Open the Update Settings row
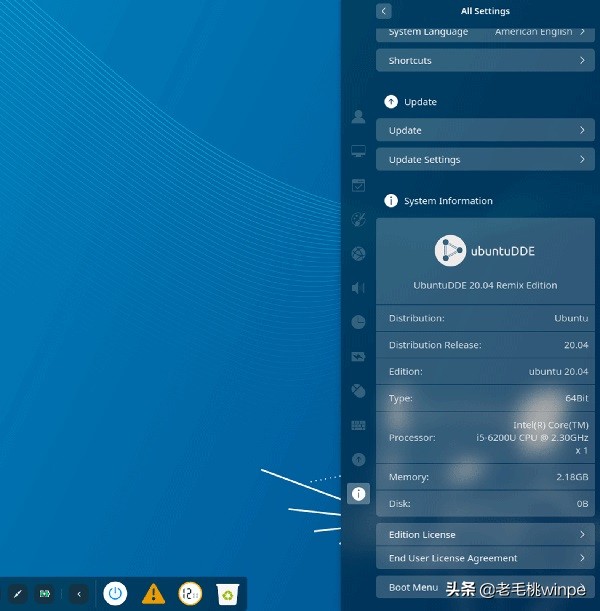 485,159
